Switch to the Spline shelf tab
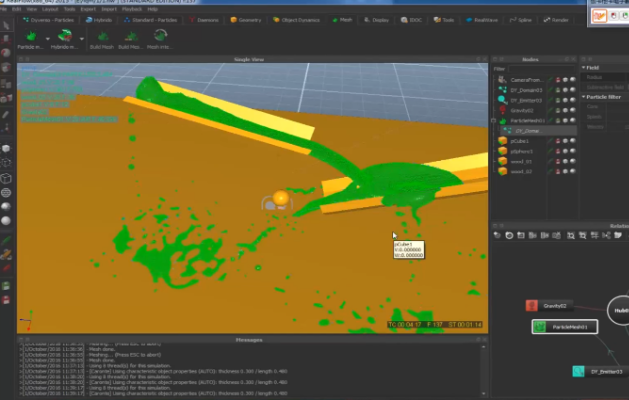The width and height of the screenshot is (629, 400). point(520,20)
